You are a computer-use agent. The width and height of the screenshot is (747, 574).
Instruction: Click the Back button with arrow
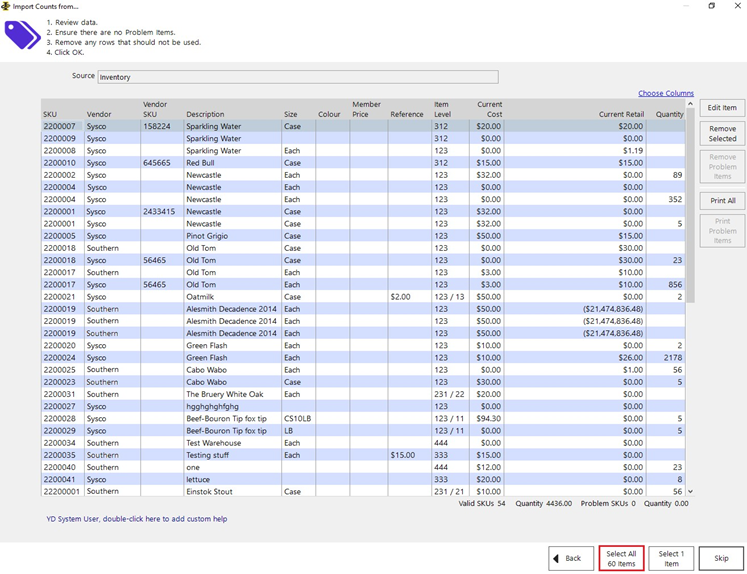coord(570,558)
